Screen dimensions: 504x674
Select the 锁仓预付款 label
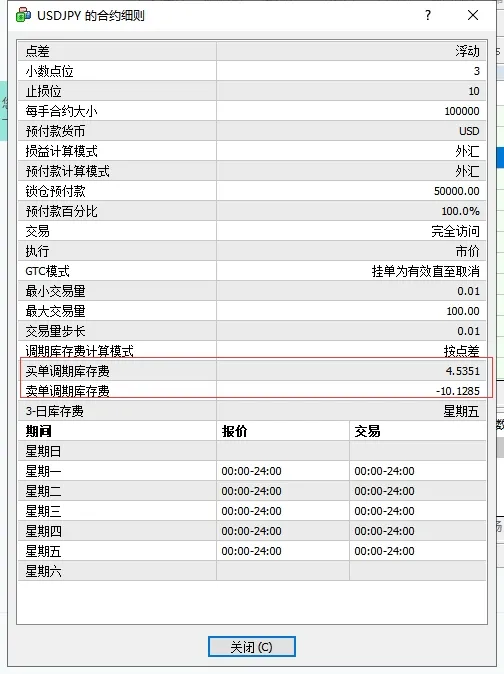tap(55, 191)
